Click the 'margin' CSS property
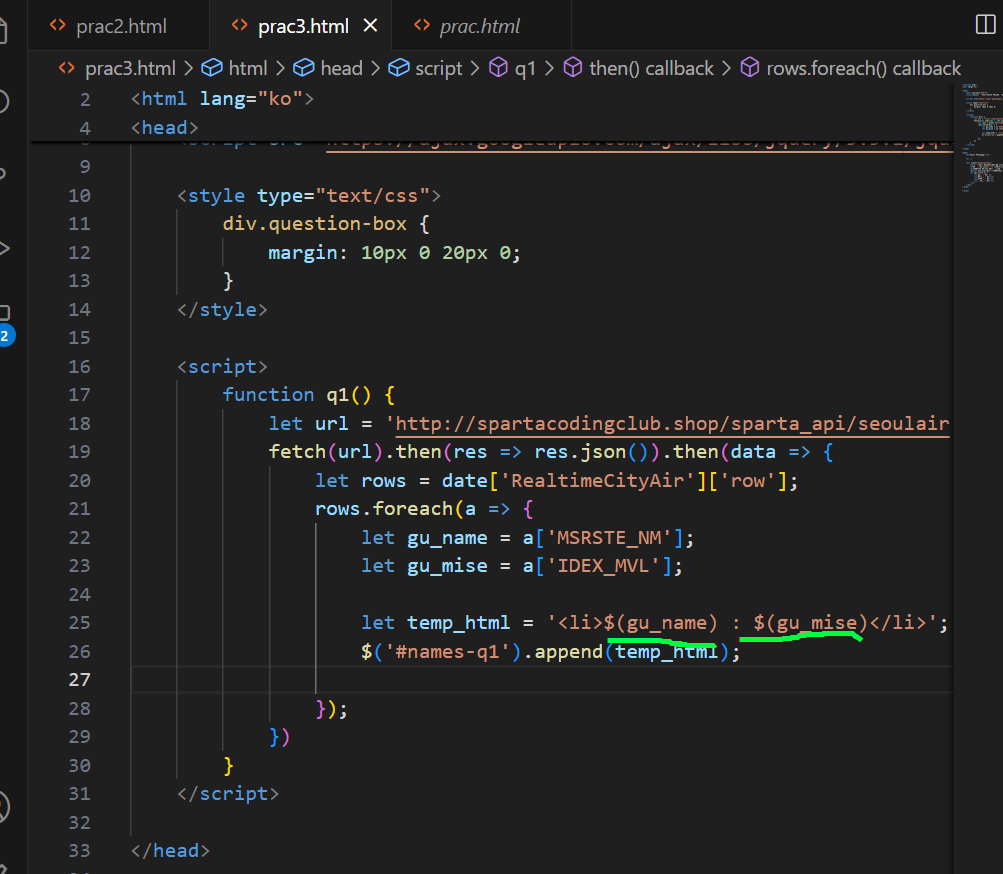 [303, 252]
